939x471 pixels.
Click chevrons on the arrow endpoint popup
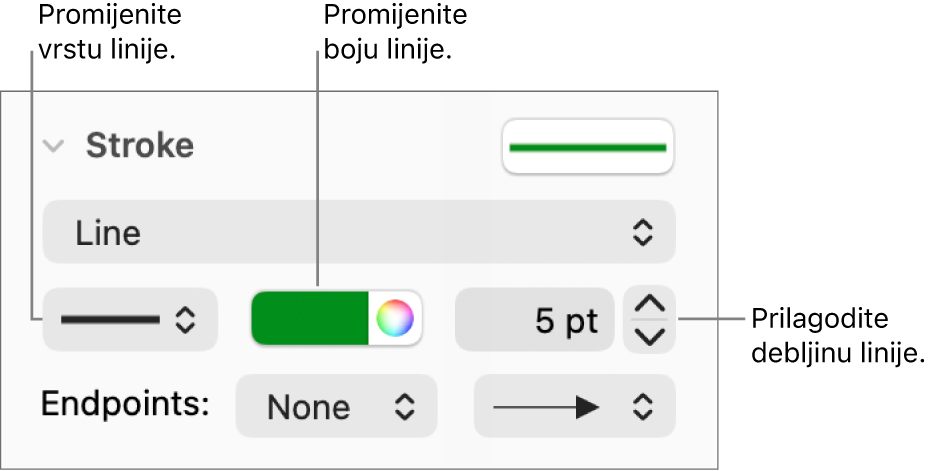click(642, 407)
